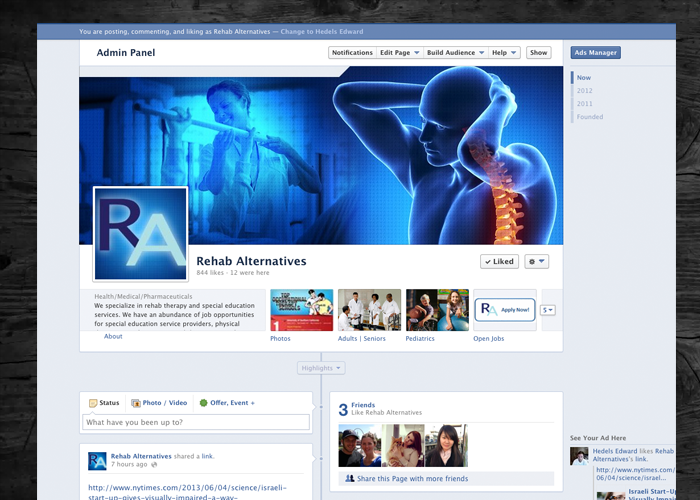Image resolution: width=700 pixels, height=500 pixels.
Task: Click the Rehab Alternatives profile picture
Action: pyautogui.click(x=140, y=234)
